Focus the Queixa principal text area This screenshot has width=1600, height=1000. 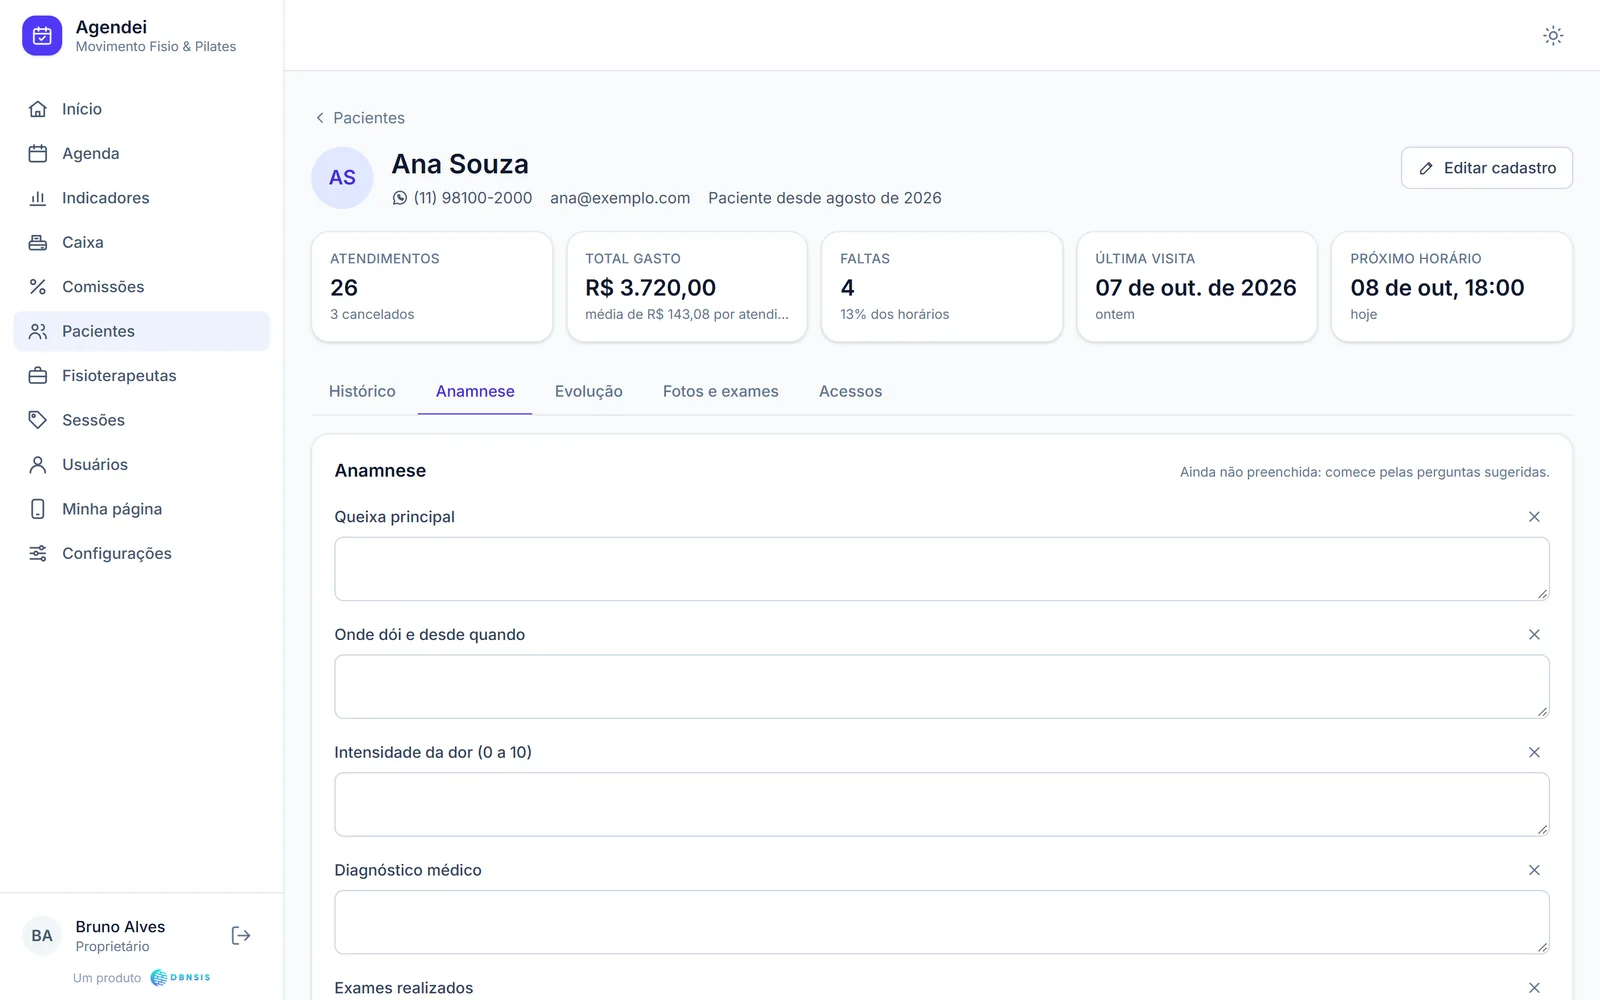click(x=942, y=569)
